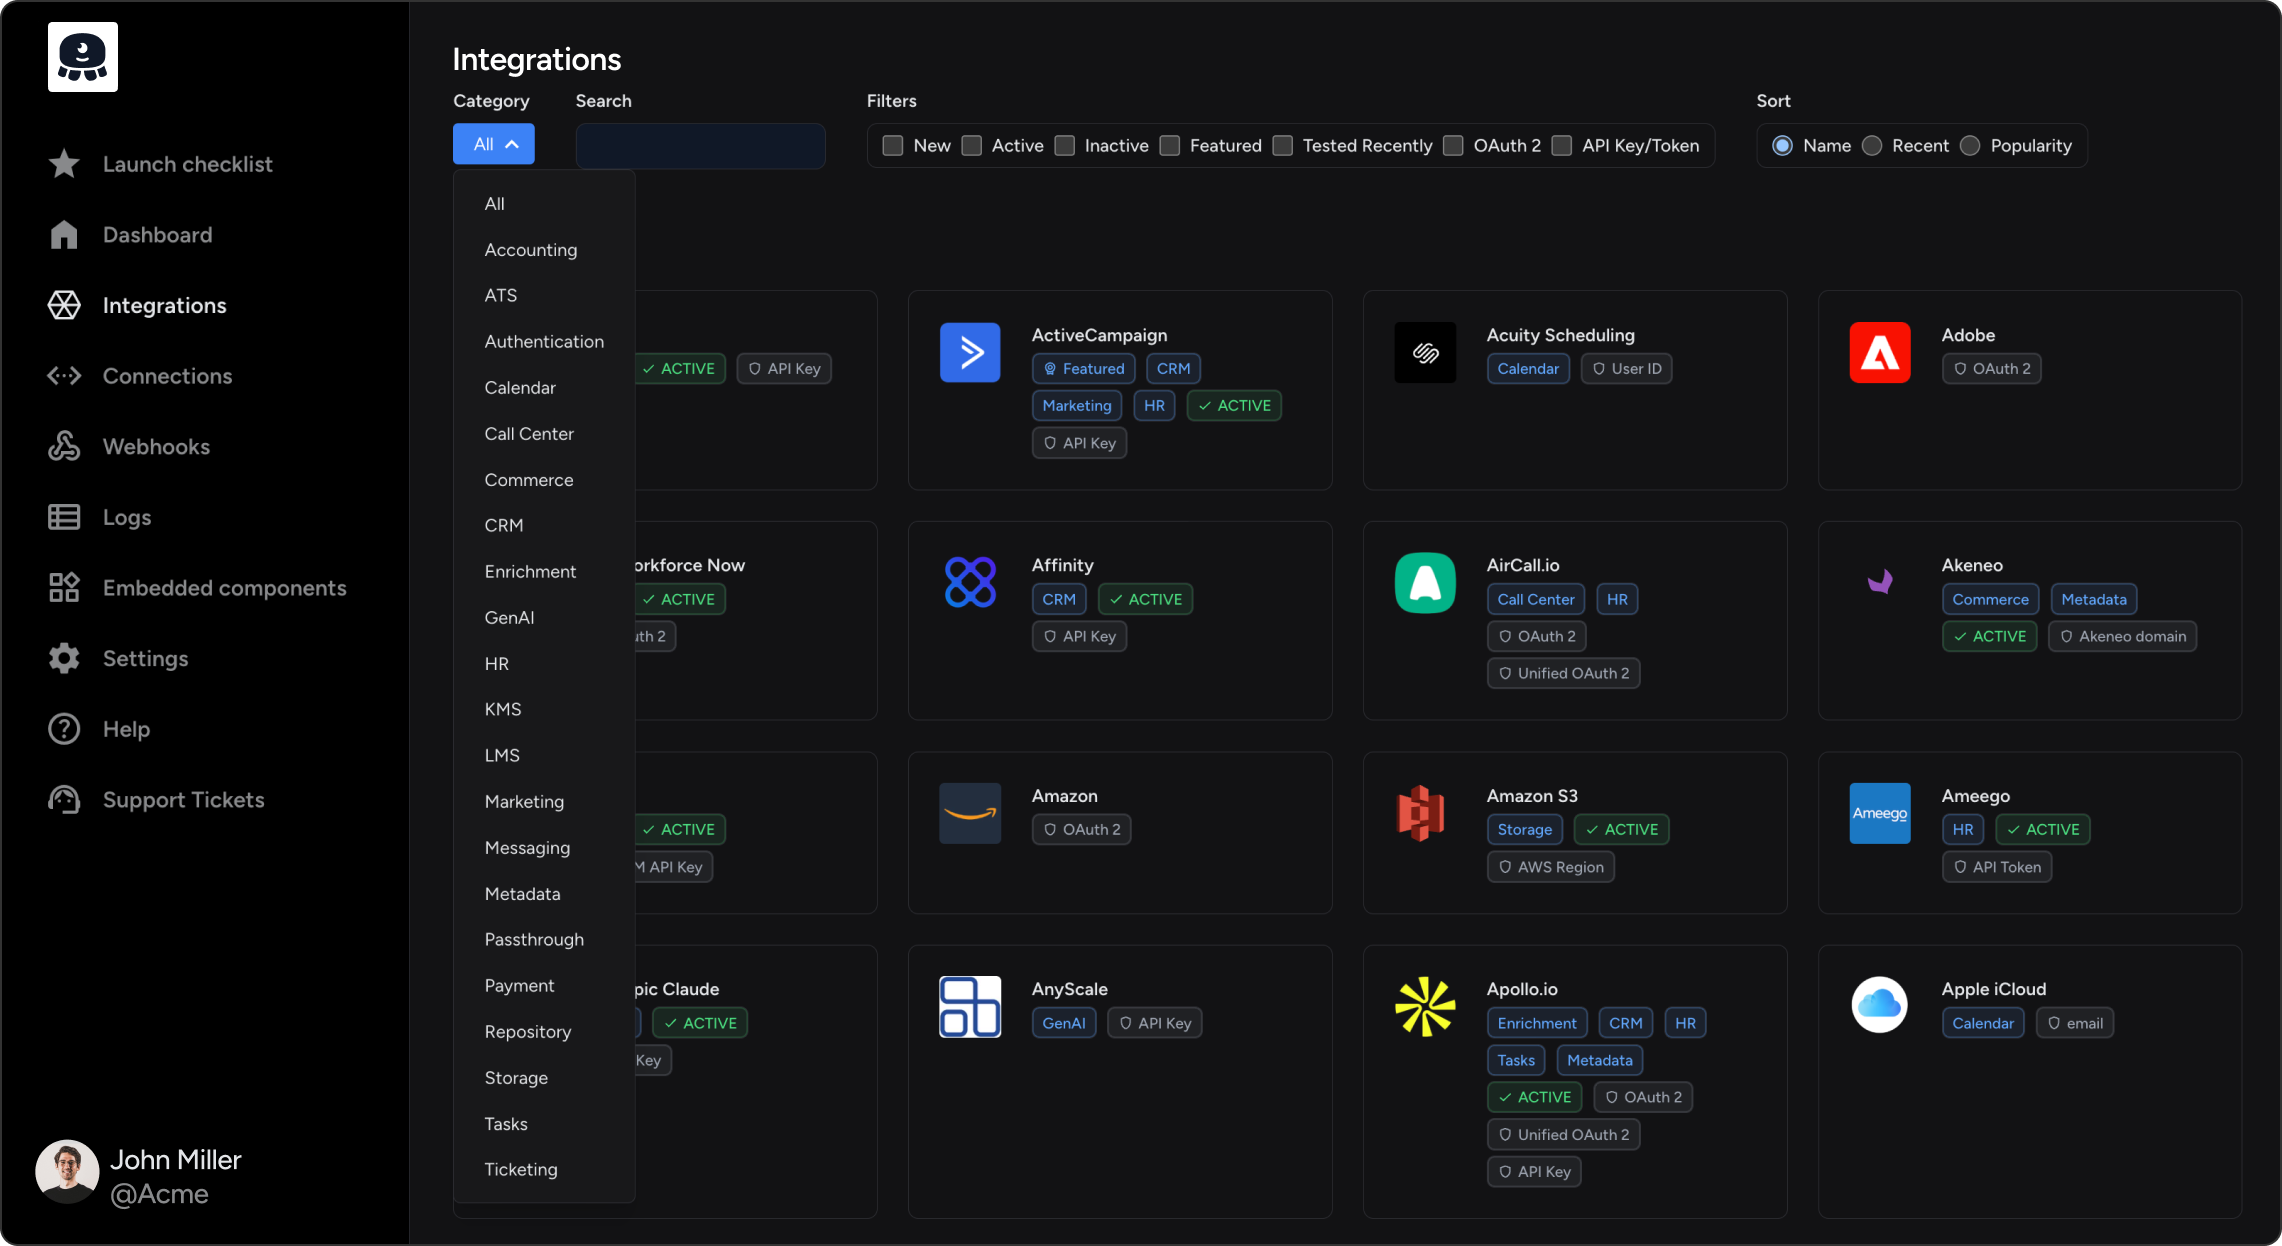Select CRM from the category dropdown list

[504, 525]
